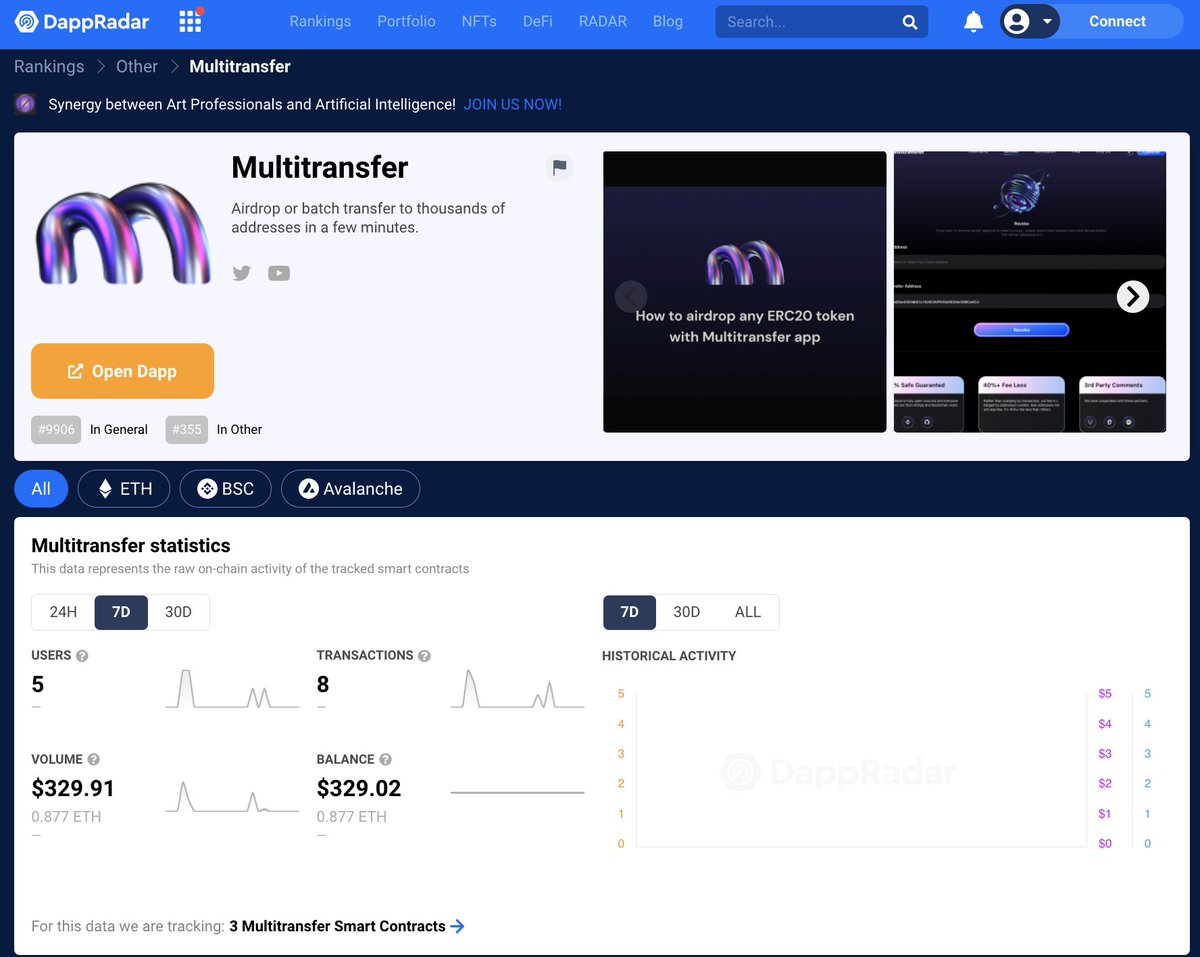
Task: Open the RADAR nav item
Action: (603, 21)
